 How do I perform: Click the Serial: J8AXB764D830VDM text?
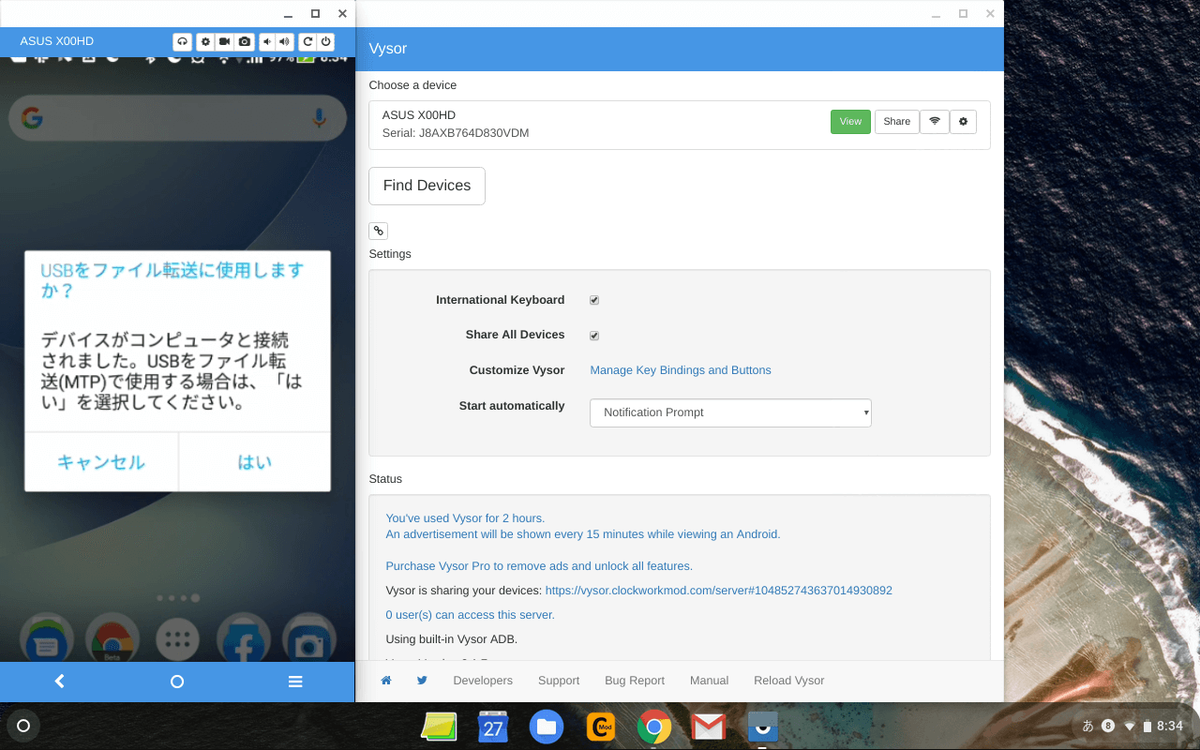click(x=455, y=133)
